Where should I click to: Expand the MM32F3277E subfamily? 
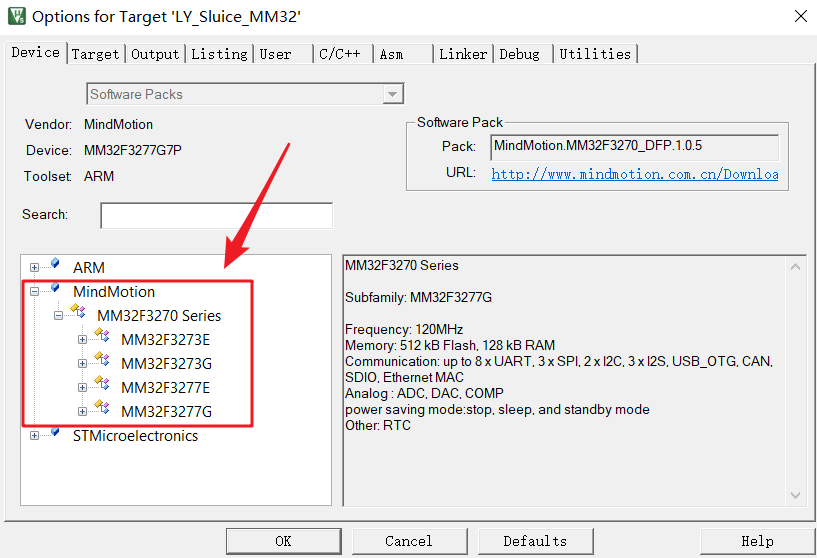click(82, 387)
